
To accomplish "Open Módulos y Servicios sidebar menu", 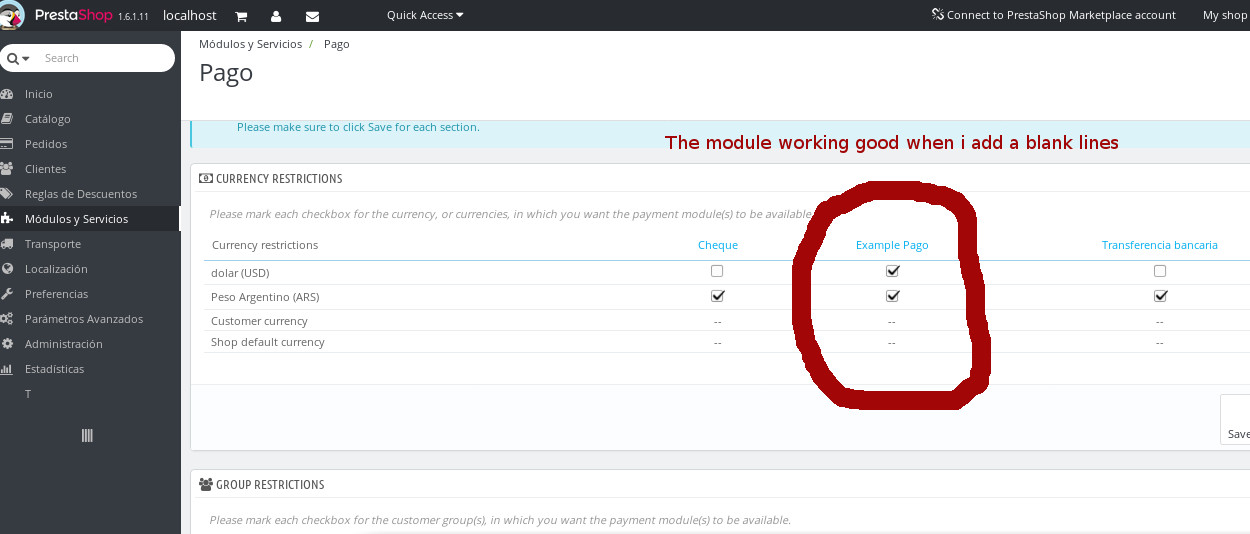I will [x=76, y=219].
